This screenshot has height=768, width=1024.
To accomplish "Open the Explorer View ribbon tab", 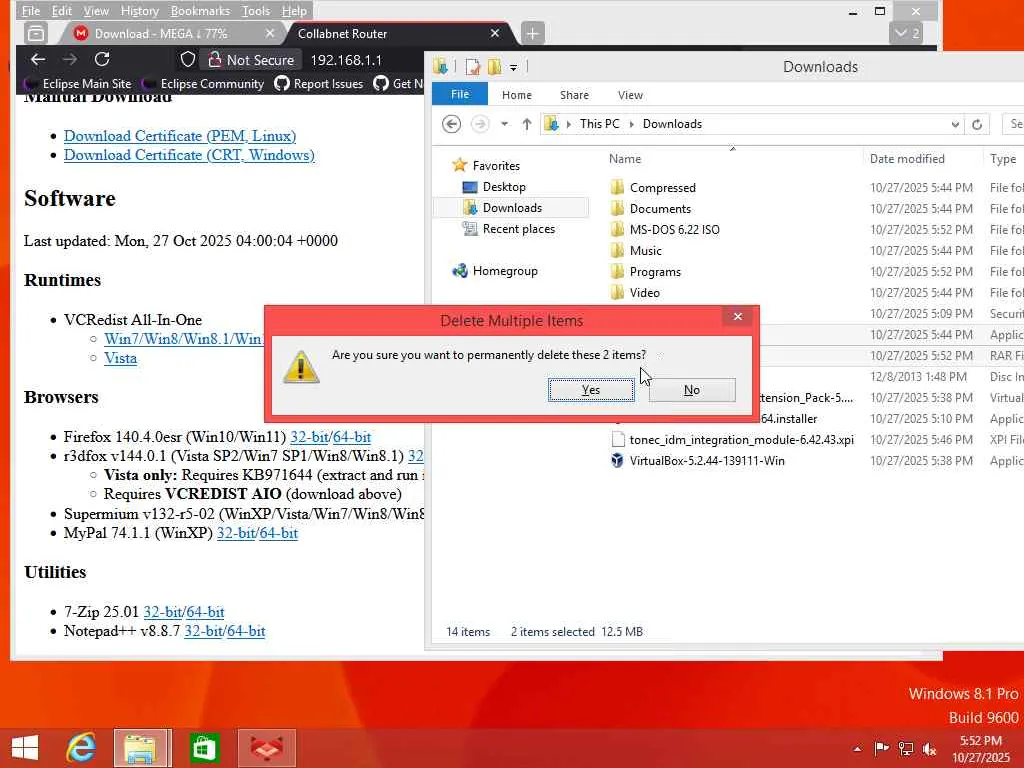I will pyautogui.click(x=630, y=95).
